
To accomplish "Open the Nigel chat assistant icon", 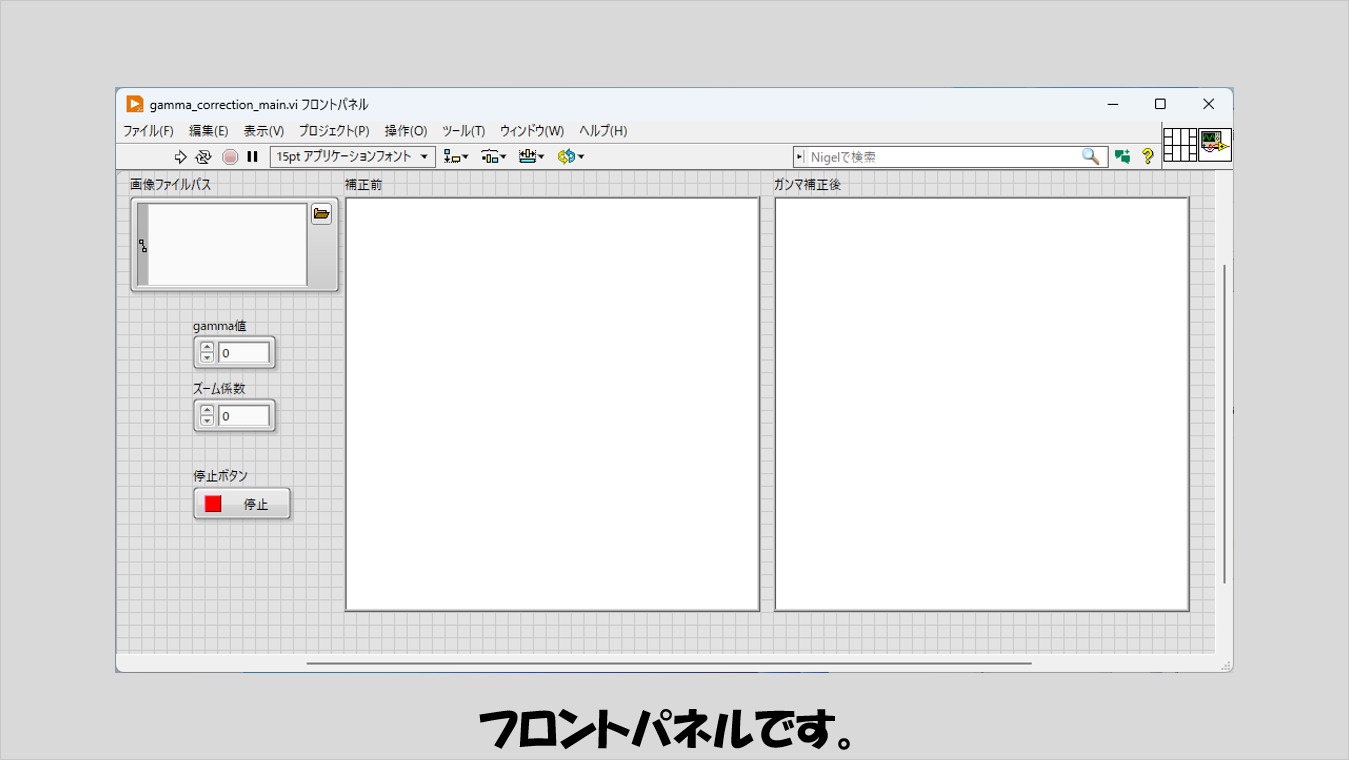I will pos(1123,157).
